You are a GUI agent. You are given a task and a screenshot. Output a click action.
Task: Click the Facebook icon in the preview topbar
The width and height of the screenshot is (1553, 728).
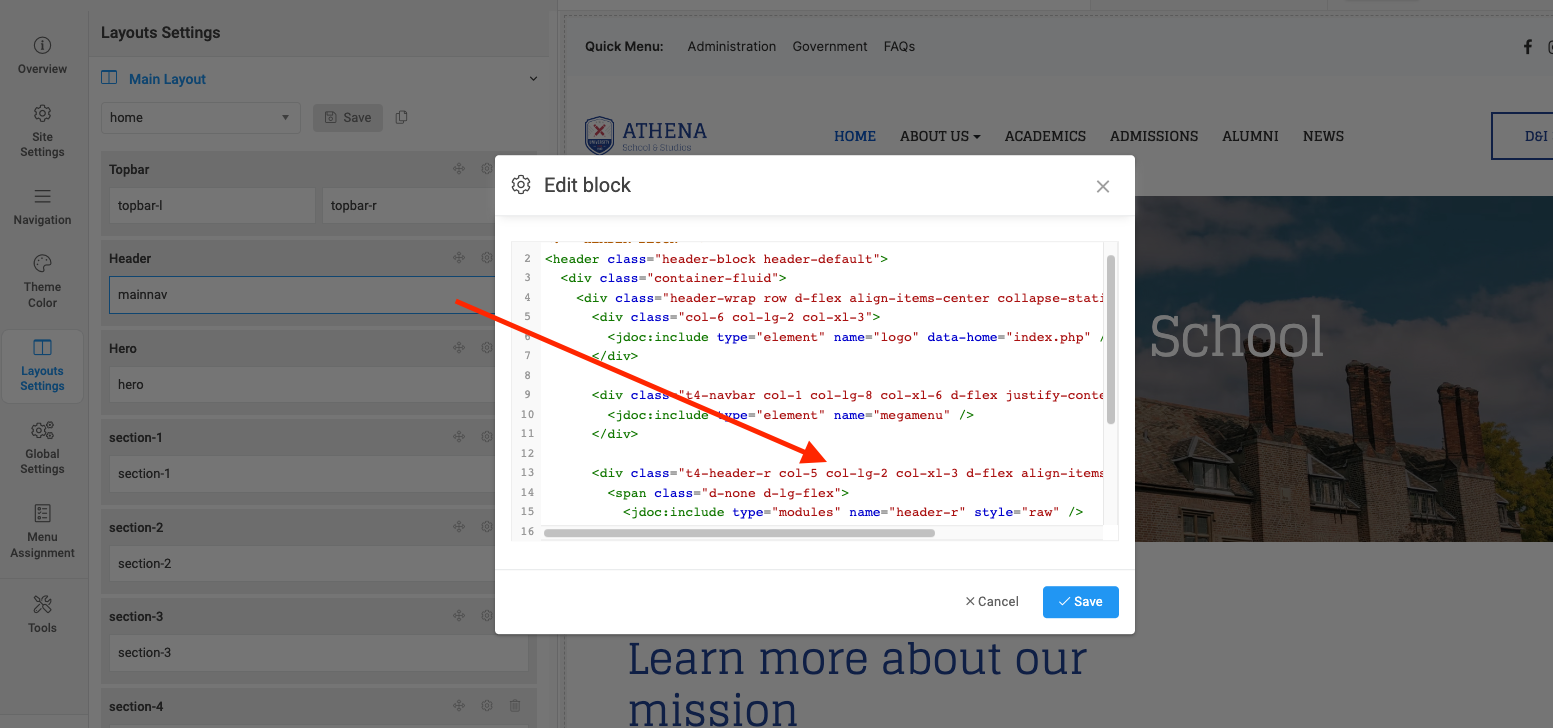click(x=1528, y=47)
